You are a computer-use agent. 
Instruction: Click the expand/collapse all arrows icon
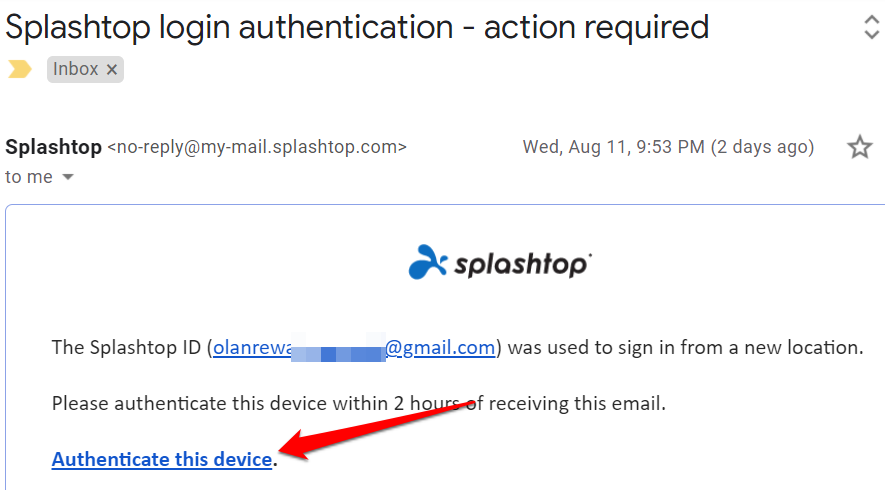pyautogui.click(x=871, y=27)
